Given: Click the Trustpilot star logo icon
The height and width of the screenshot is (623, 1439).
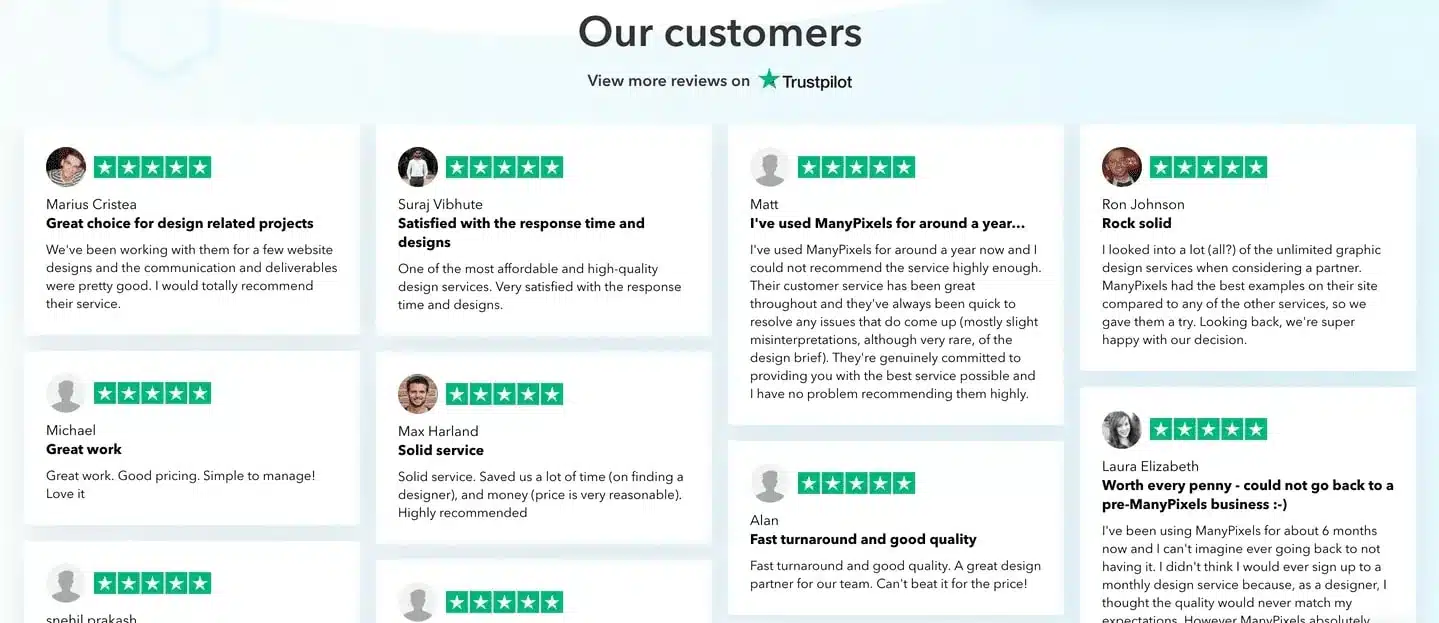Looking at the screenshot, I should coord(768,80).
